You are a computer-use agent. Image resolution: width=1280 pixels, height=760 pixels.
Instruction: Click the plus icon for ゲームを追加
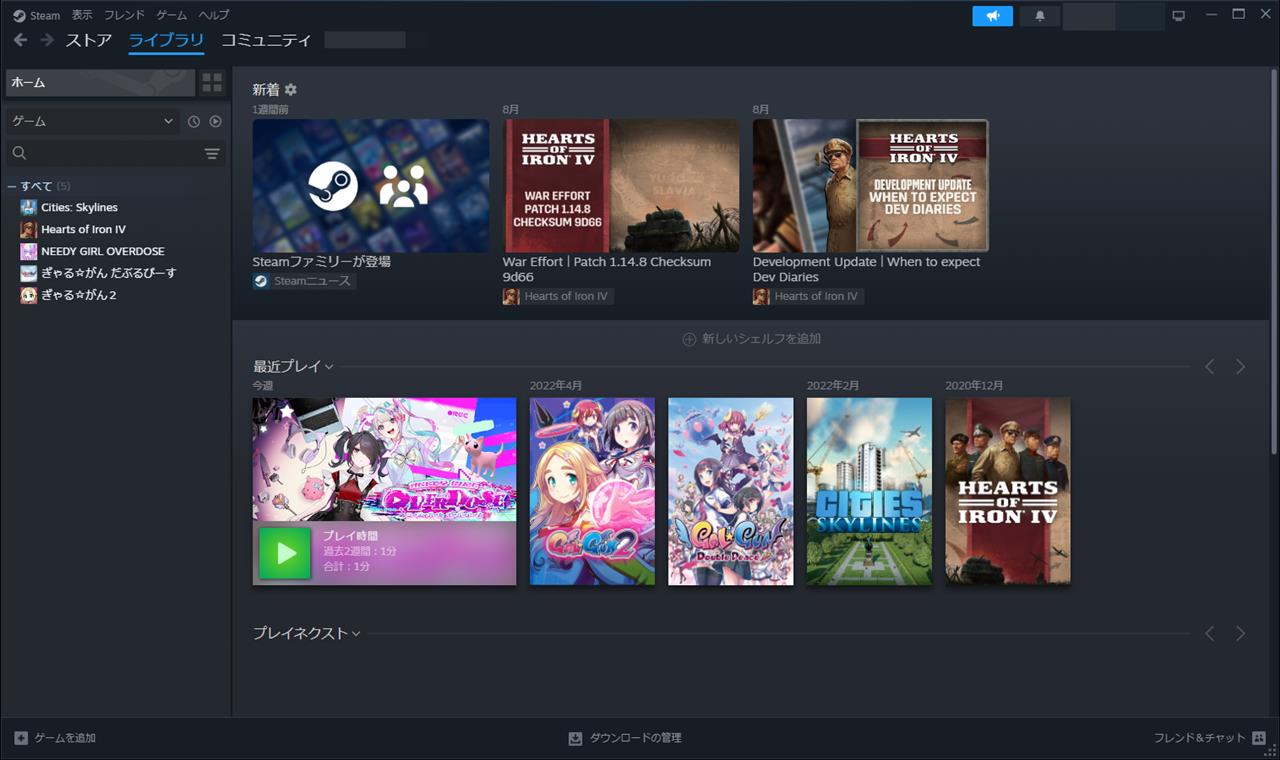pyautogui.click(x=21, y=738)
